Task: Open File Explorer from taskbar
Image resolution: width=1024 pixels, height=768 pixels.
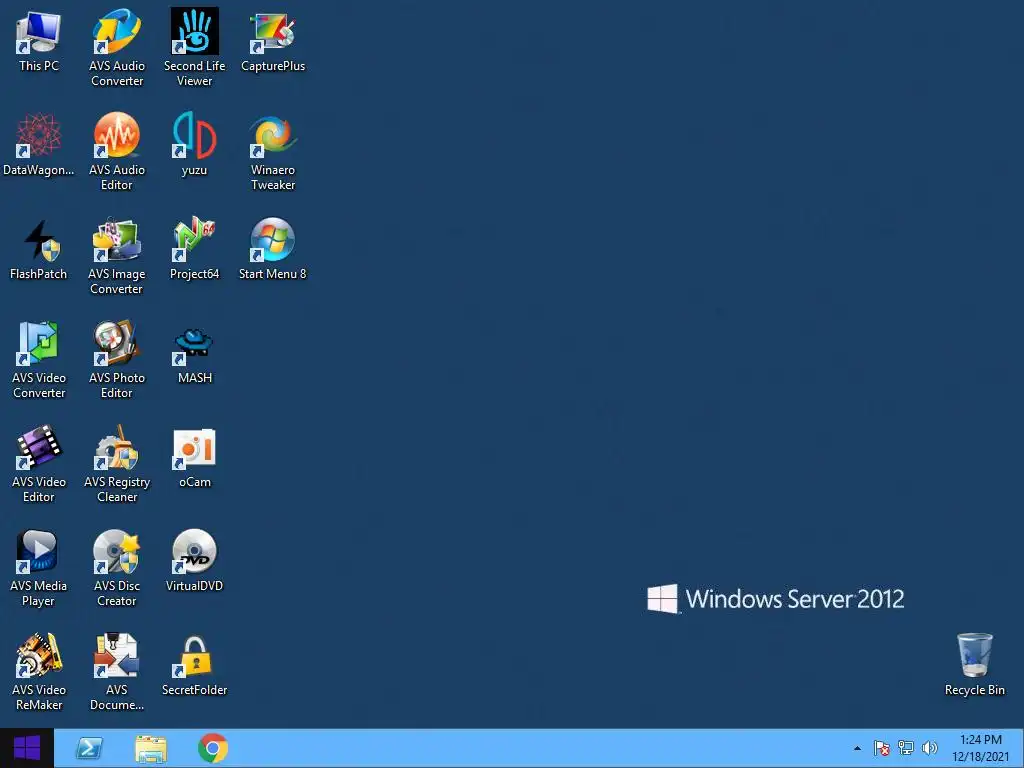Action: pyautogui.click(x=151, y=748)
